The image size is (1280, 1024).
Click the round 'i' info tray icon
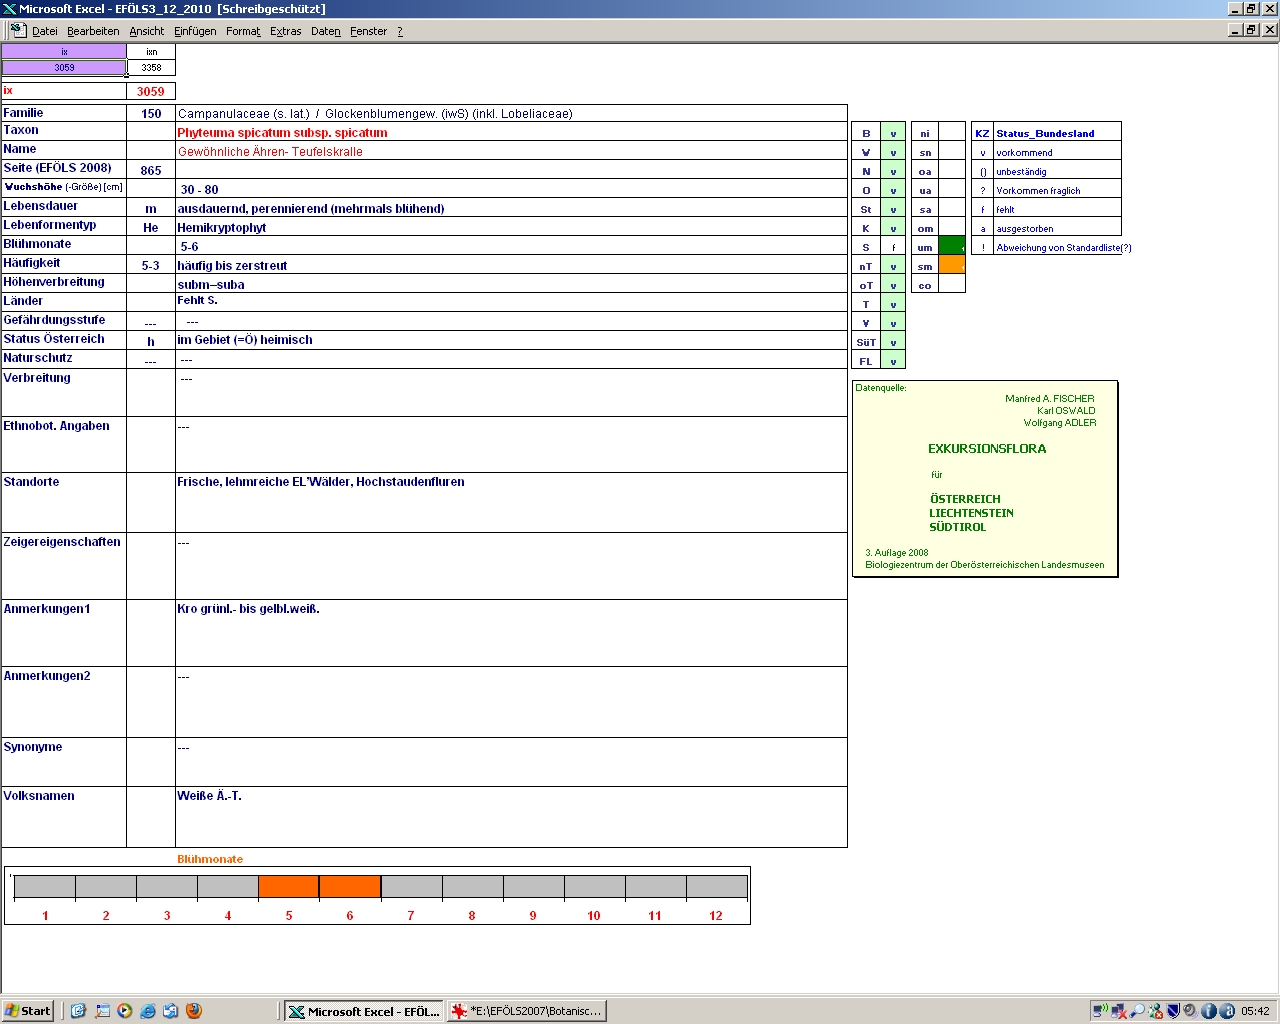pyautogui.click(x=1208, y=1011)
